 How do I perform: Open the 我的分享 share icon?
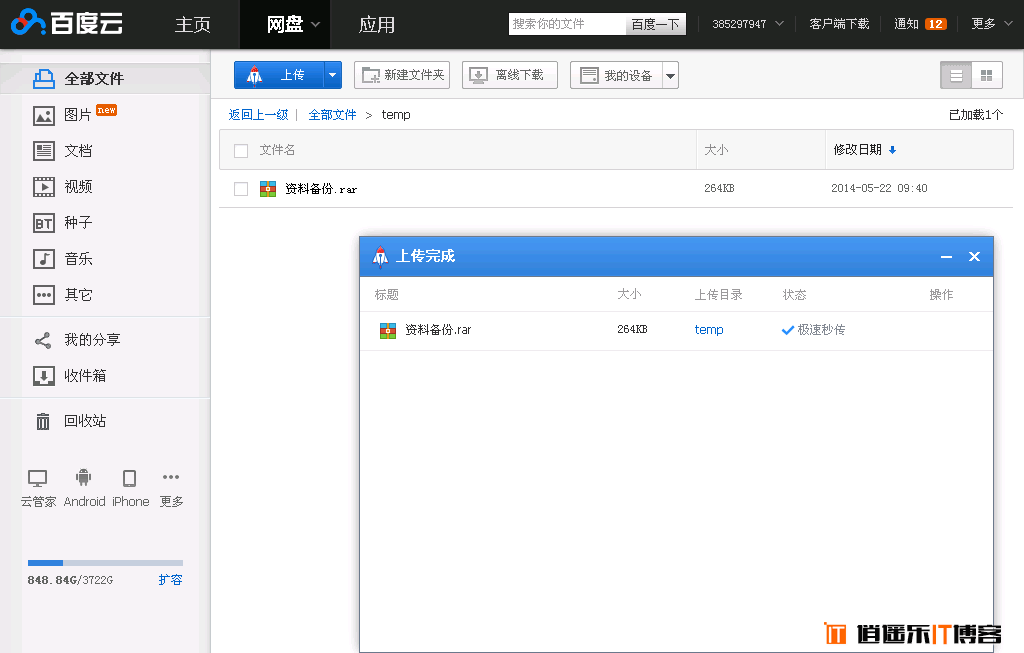[x=43, y=340]
